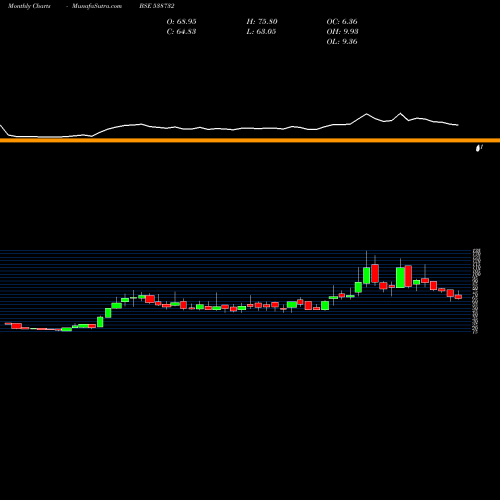Select the high price value 'H: 75.80'

point(262,21)
